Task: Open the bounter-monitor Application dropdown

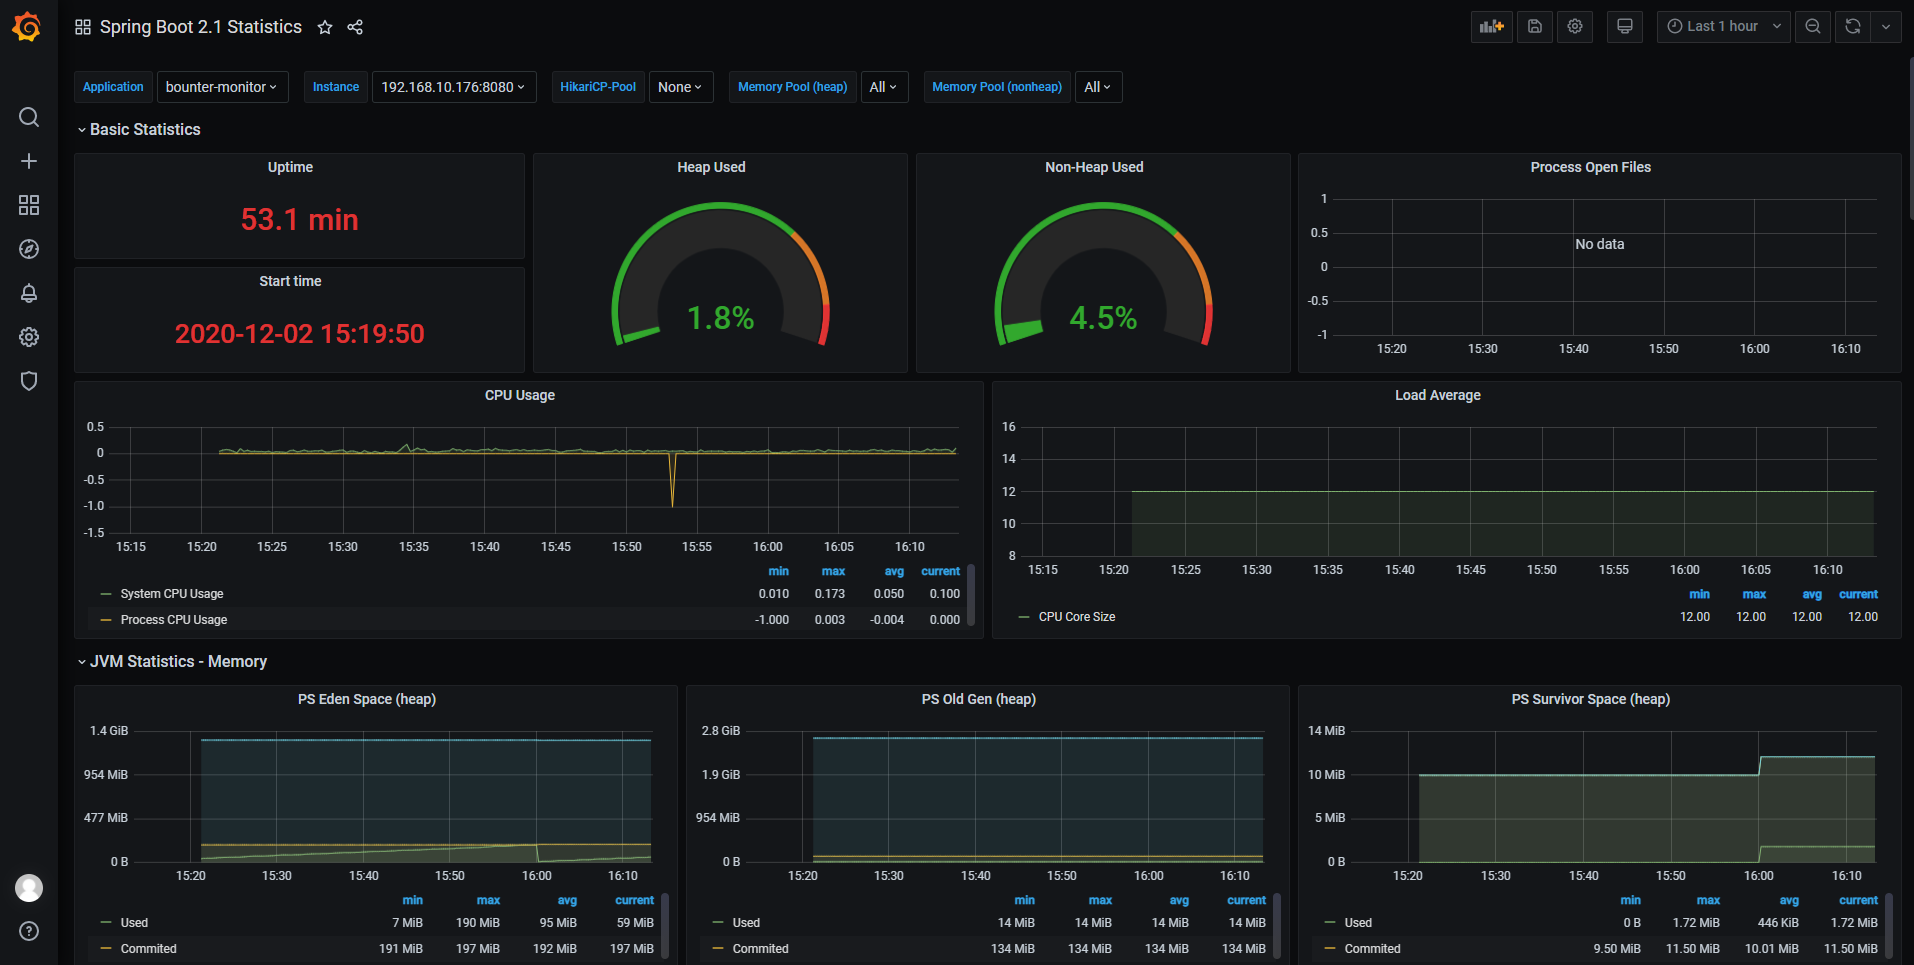Action: [222, 87]
